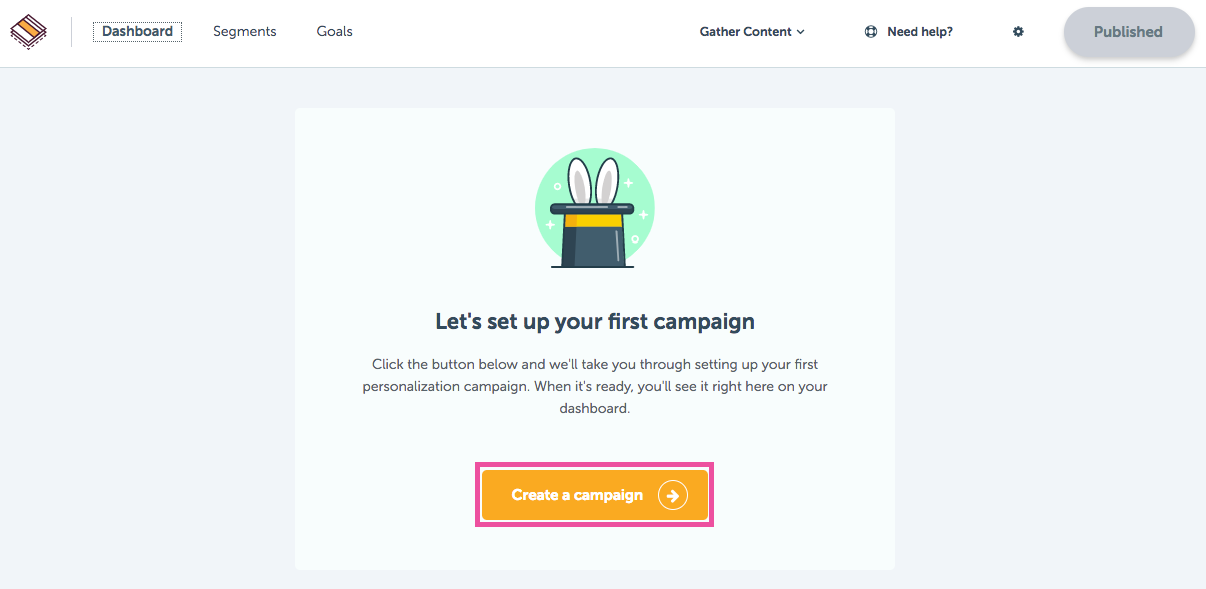Click the "Let's set up your first campaign" heading
The image size is (1206, 589).
pos(595,322)
